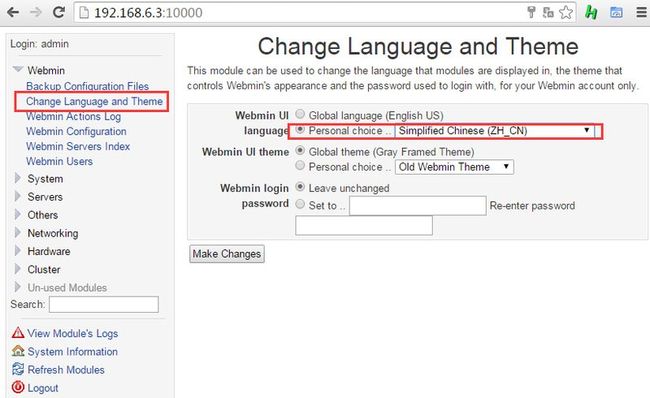Click the Login: admin text
The width and height of the screenshot is (650, 398).
pos(40,44)
